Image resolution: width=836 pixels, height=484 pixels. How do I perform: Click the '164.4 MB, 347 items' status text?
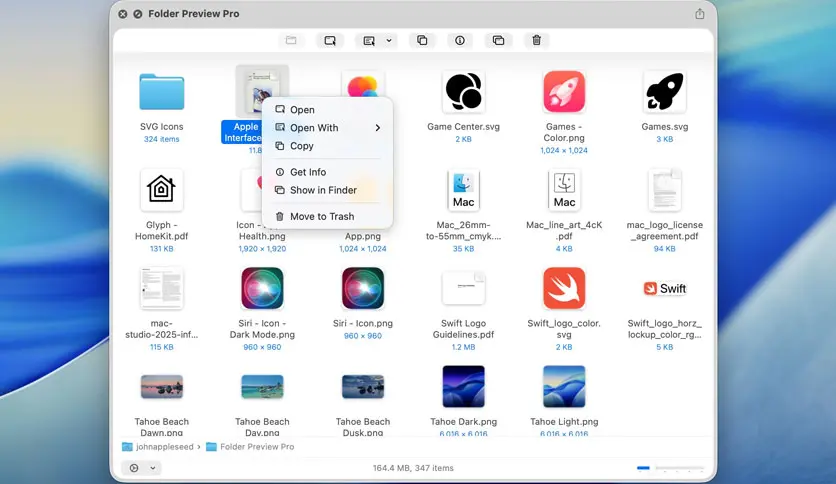pyautogui.click(x=413, y=468)
